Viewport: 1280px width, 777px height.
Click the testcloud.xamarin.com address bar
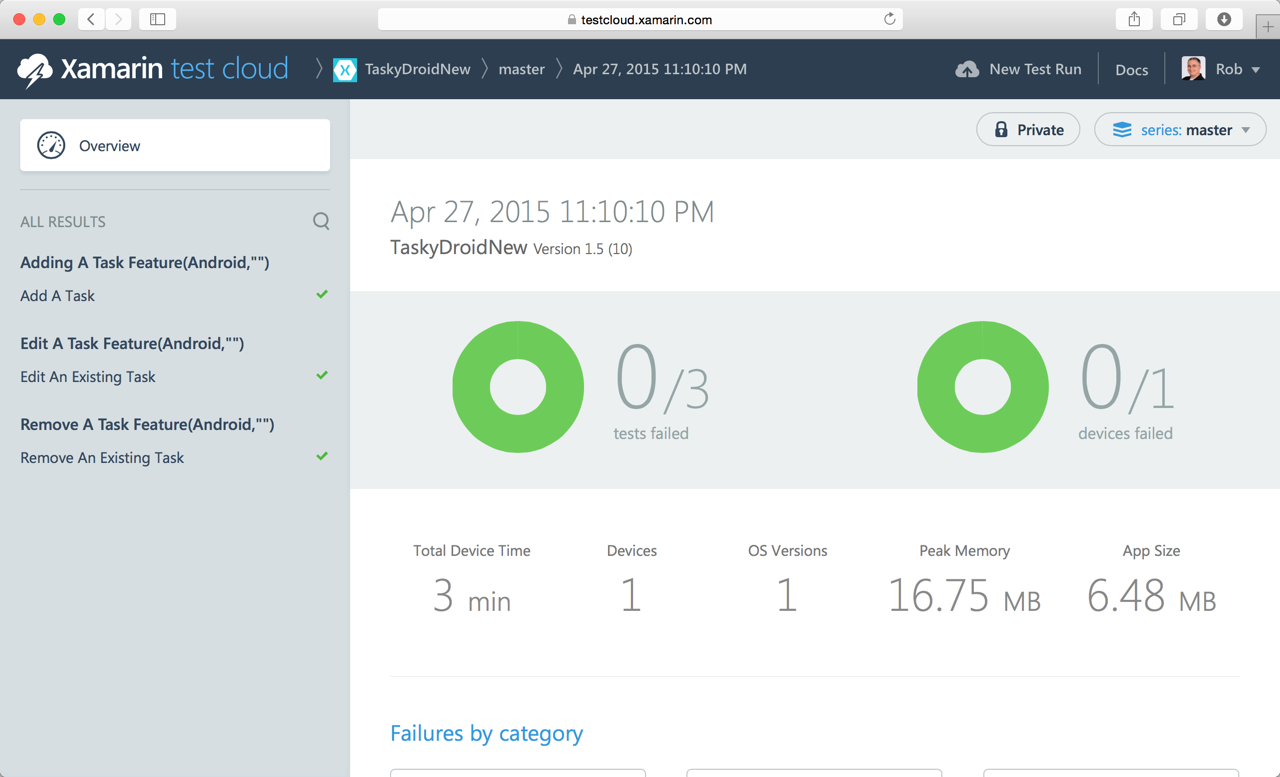click(x=640, y=19)
